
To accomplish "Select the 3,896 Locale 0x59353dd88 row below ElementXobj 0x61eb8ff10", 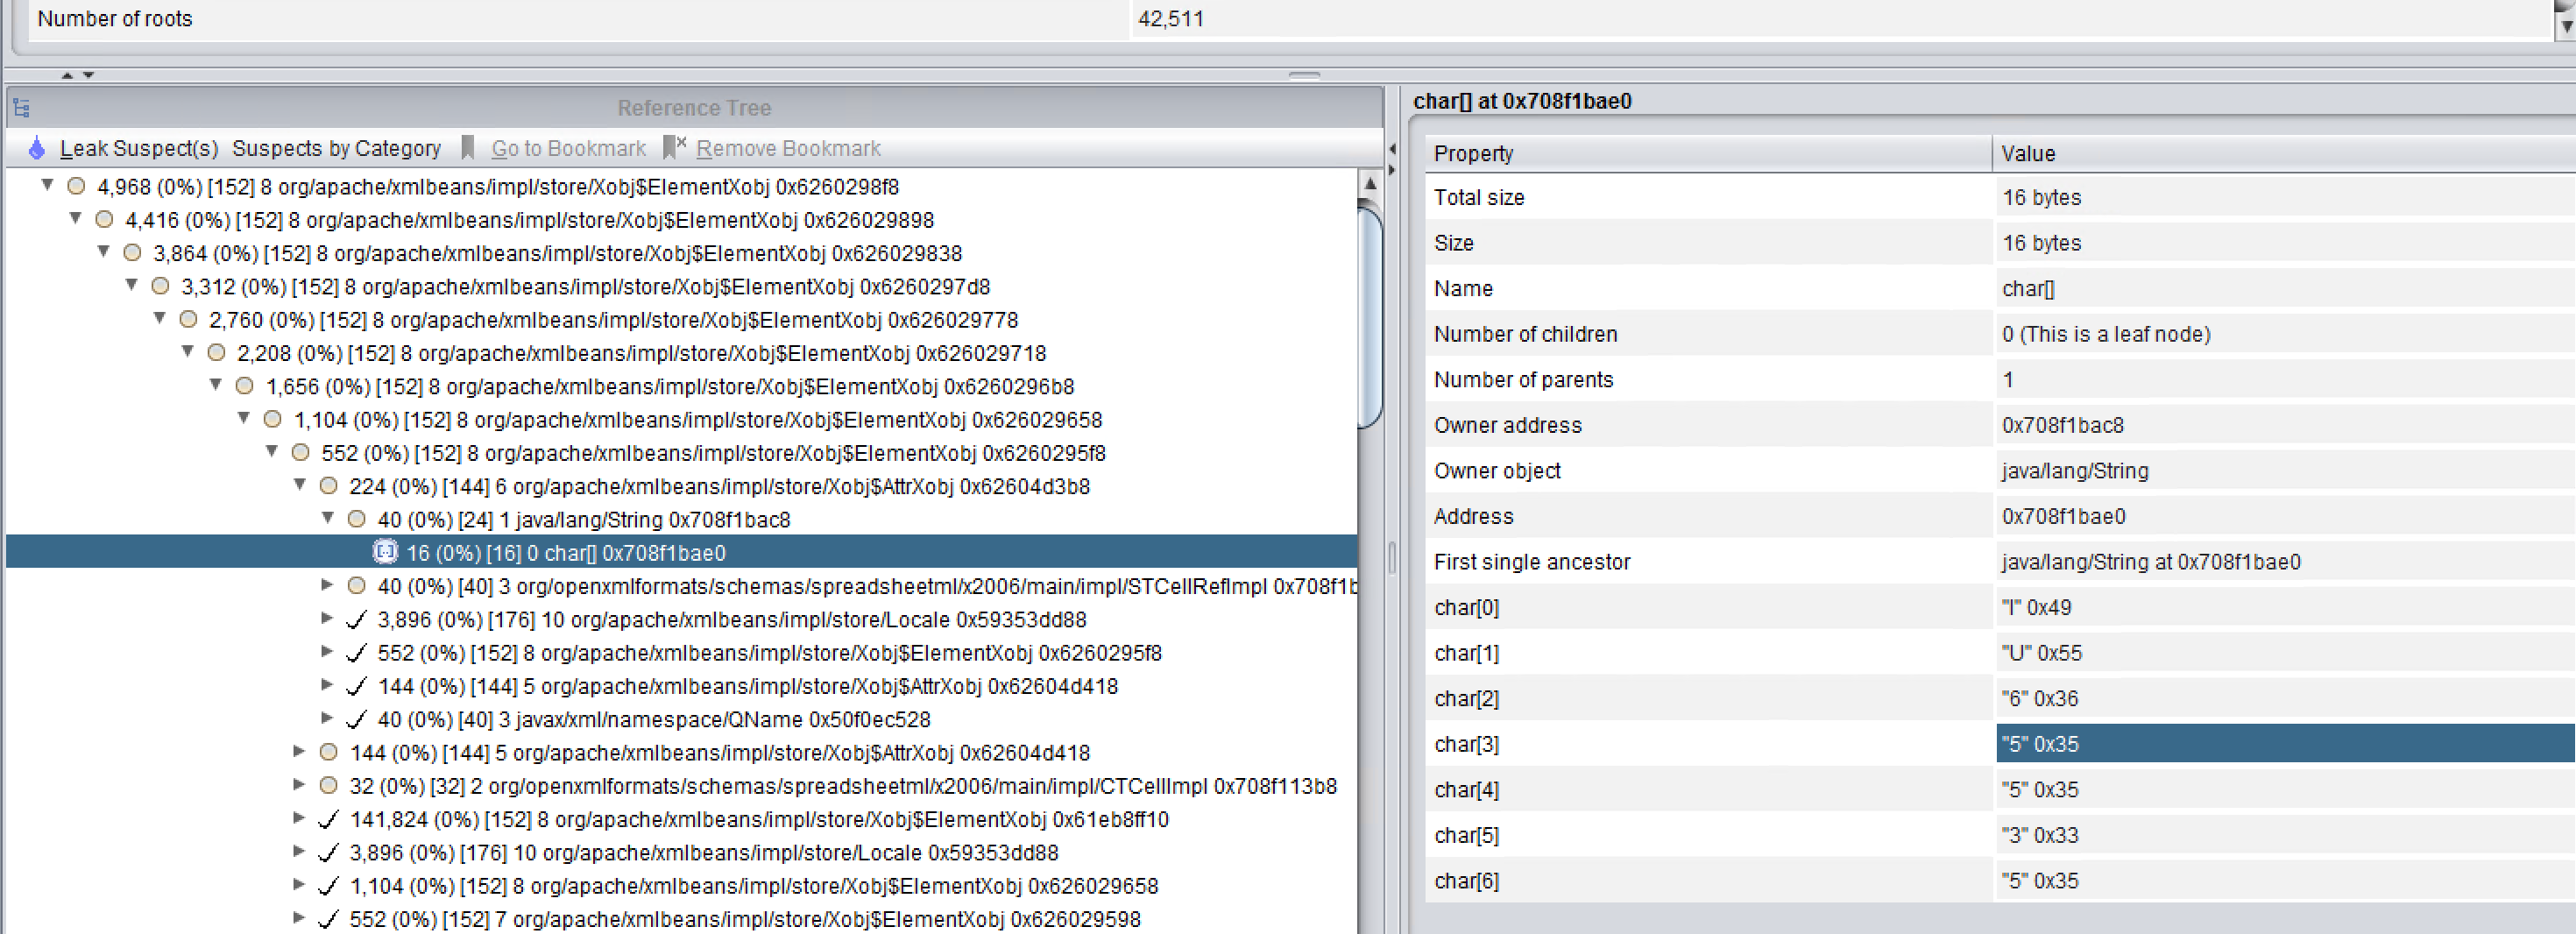I will coord(703,853).
